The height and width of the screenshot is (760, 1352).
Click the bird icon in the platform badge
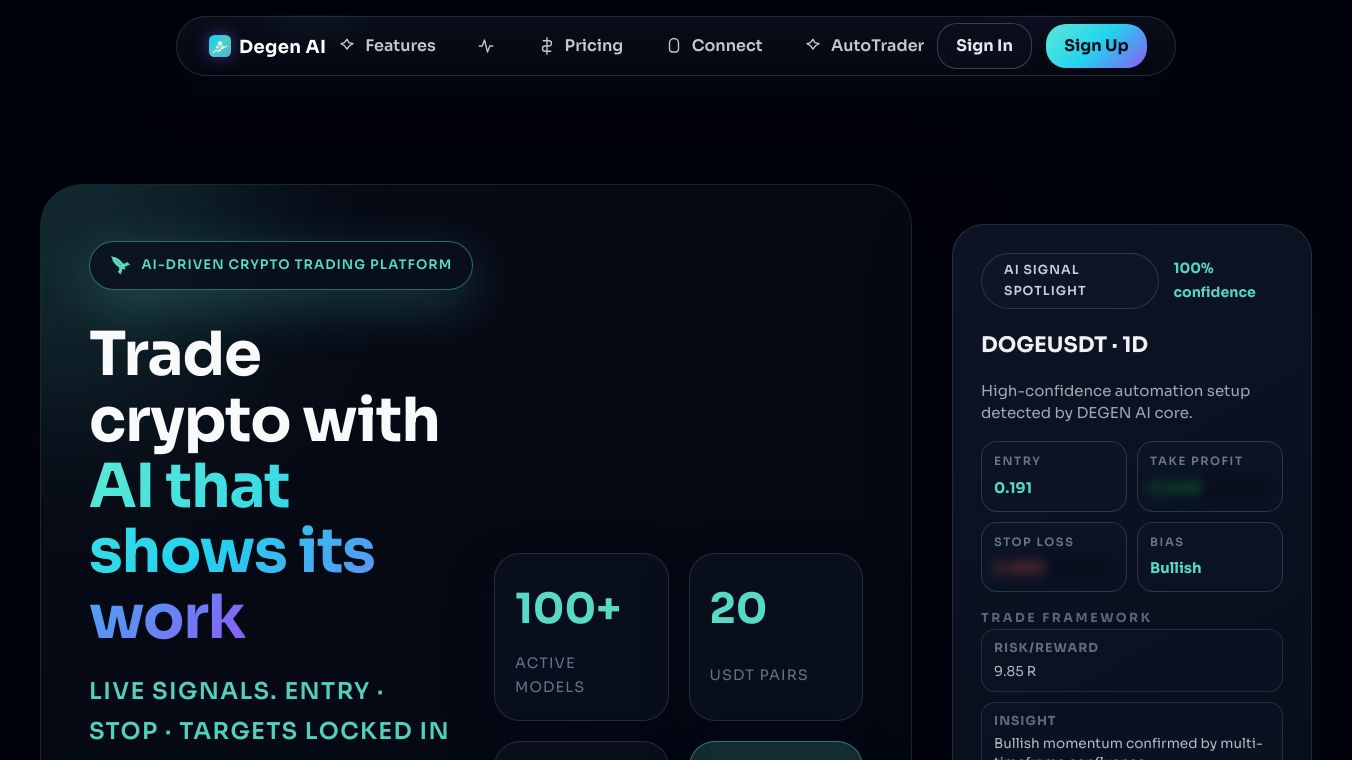(121, 265)
